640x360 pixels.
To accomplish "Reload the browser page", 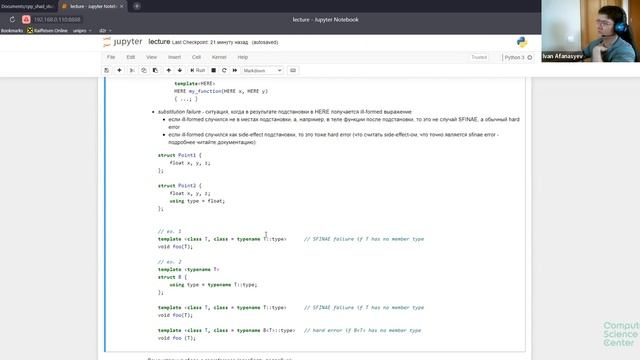I will [x=12, y=19].
